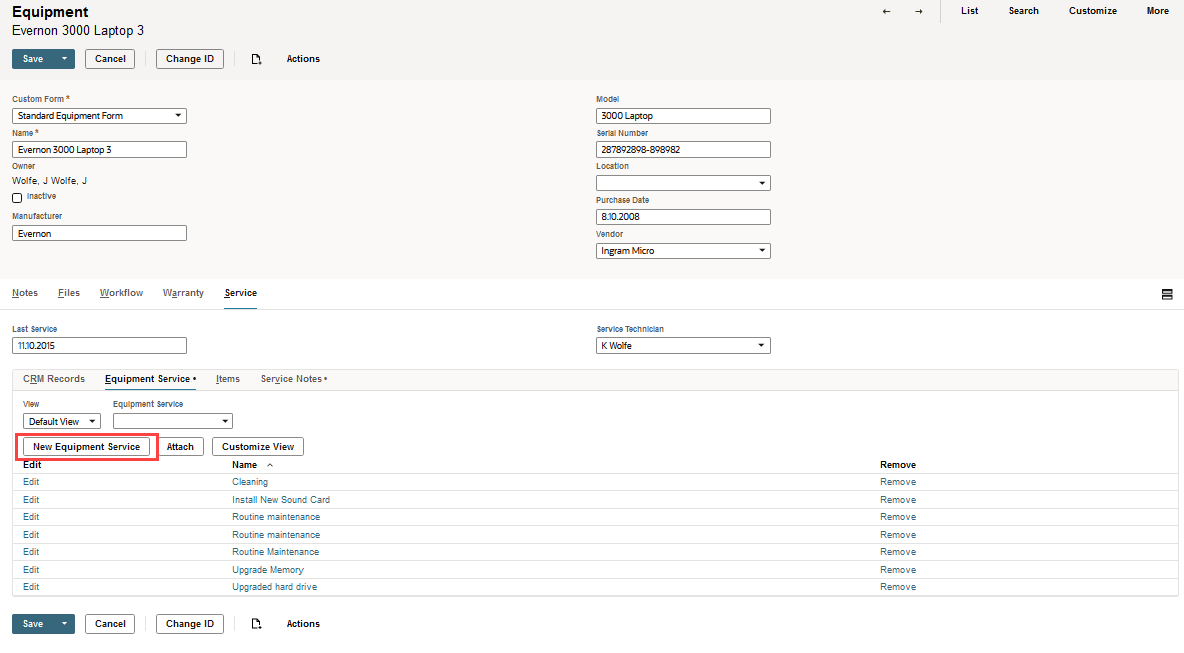The image size is (1184, 653).
Task: Edit the Upgrade Memory row
Action: point(31,570)
